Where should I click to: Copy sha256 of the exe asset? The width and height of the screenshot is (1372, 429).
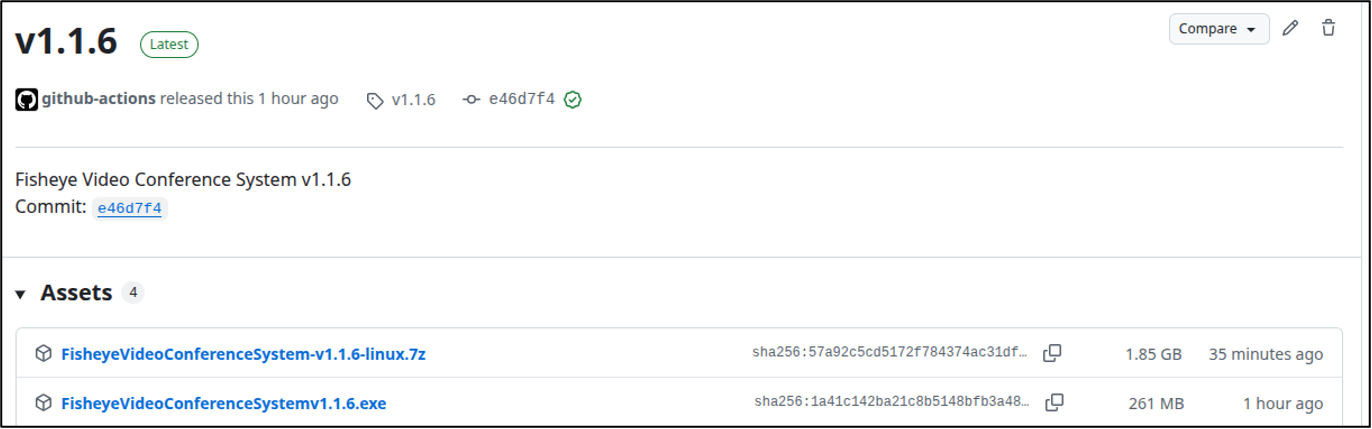1054,403
